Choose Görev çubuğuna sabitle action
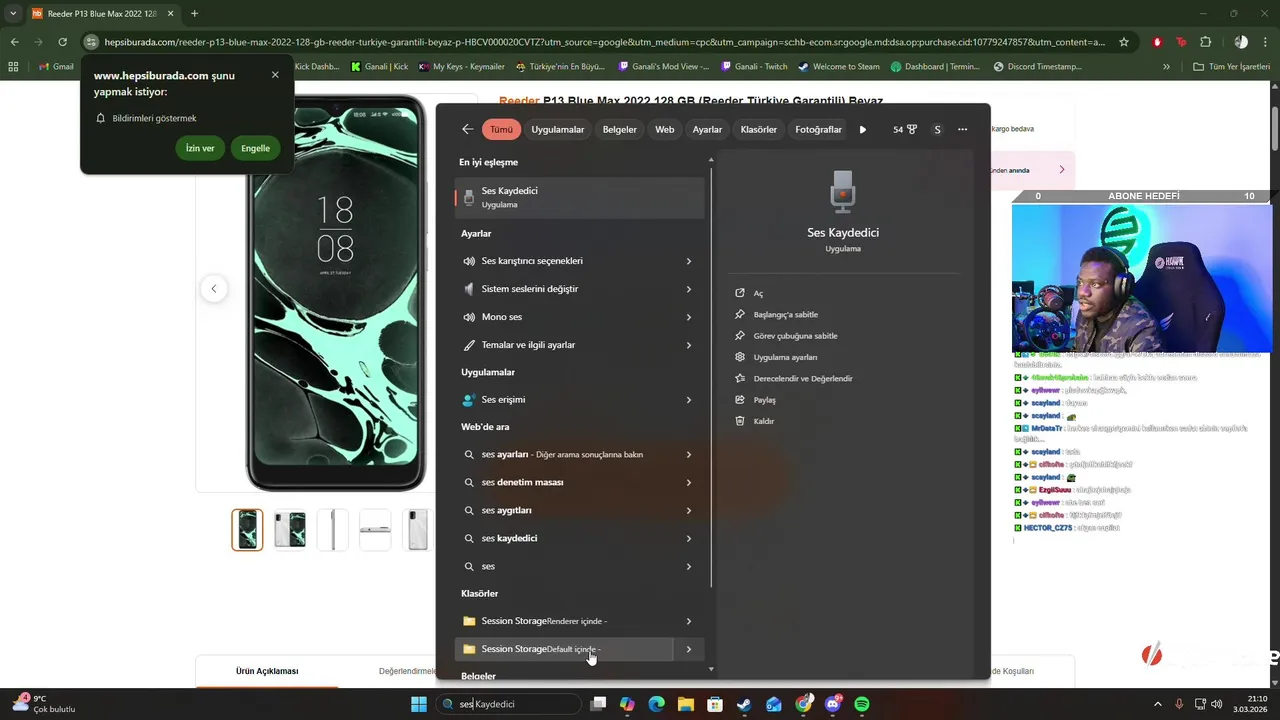The image size is (1280, 720). 795,336
